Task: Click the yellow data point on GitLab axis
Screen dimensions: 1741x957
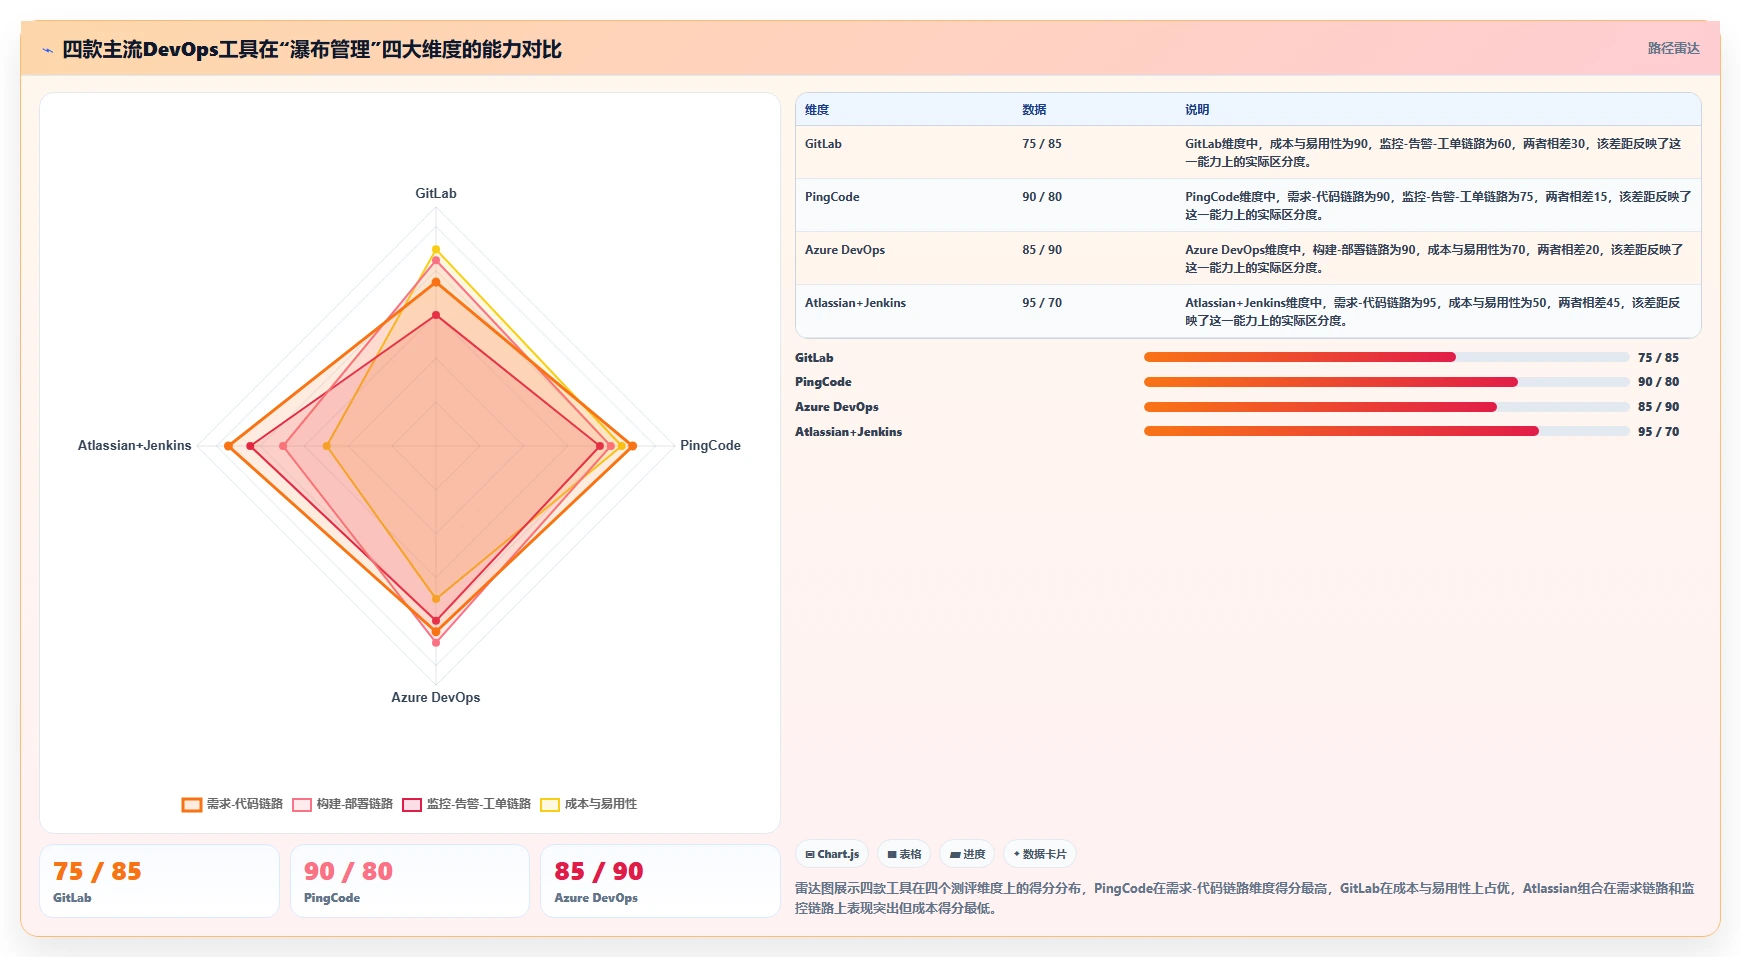Action: click(x=435, y=249)
